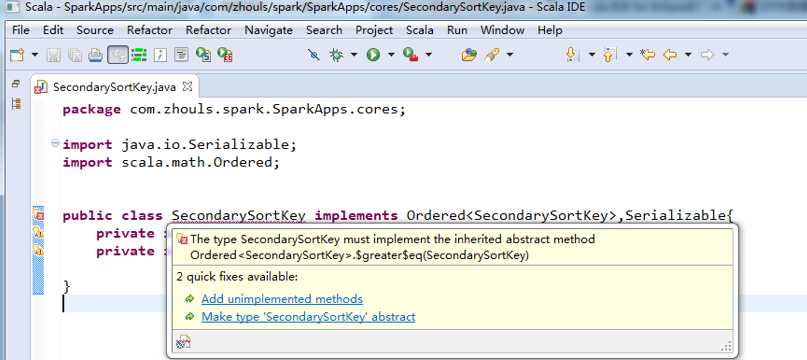Click the text block toolbar icon
Screen dimensions: 807x360
click(181, 55)
